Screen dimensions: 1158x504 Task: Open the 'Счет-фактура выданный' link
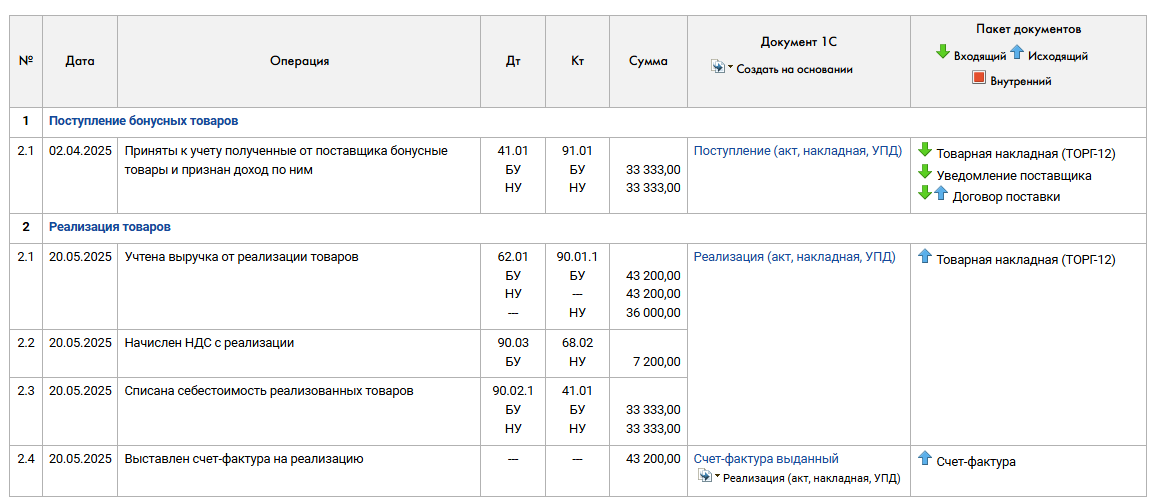tap(765, 459)
